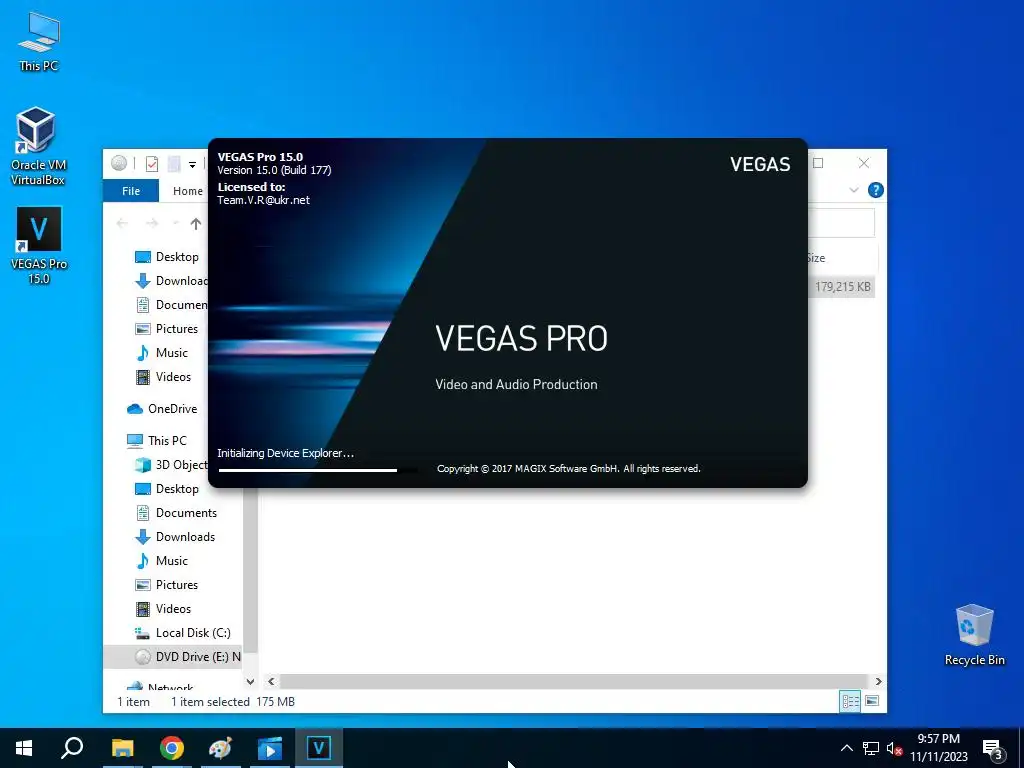Select the This PC desktop icon
This screenshot has width=1024, height=768.
tap(39, 41)
